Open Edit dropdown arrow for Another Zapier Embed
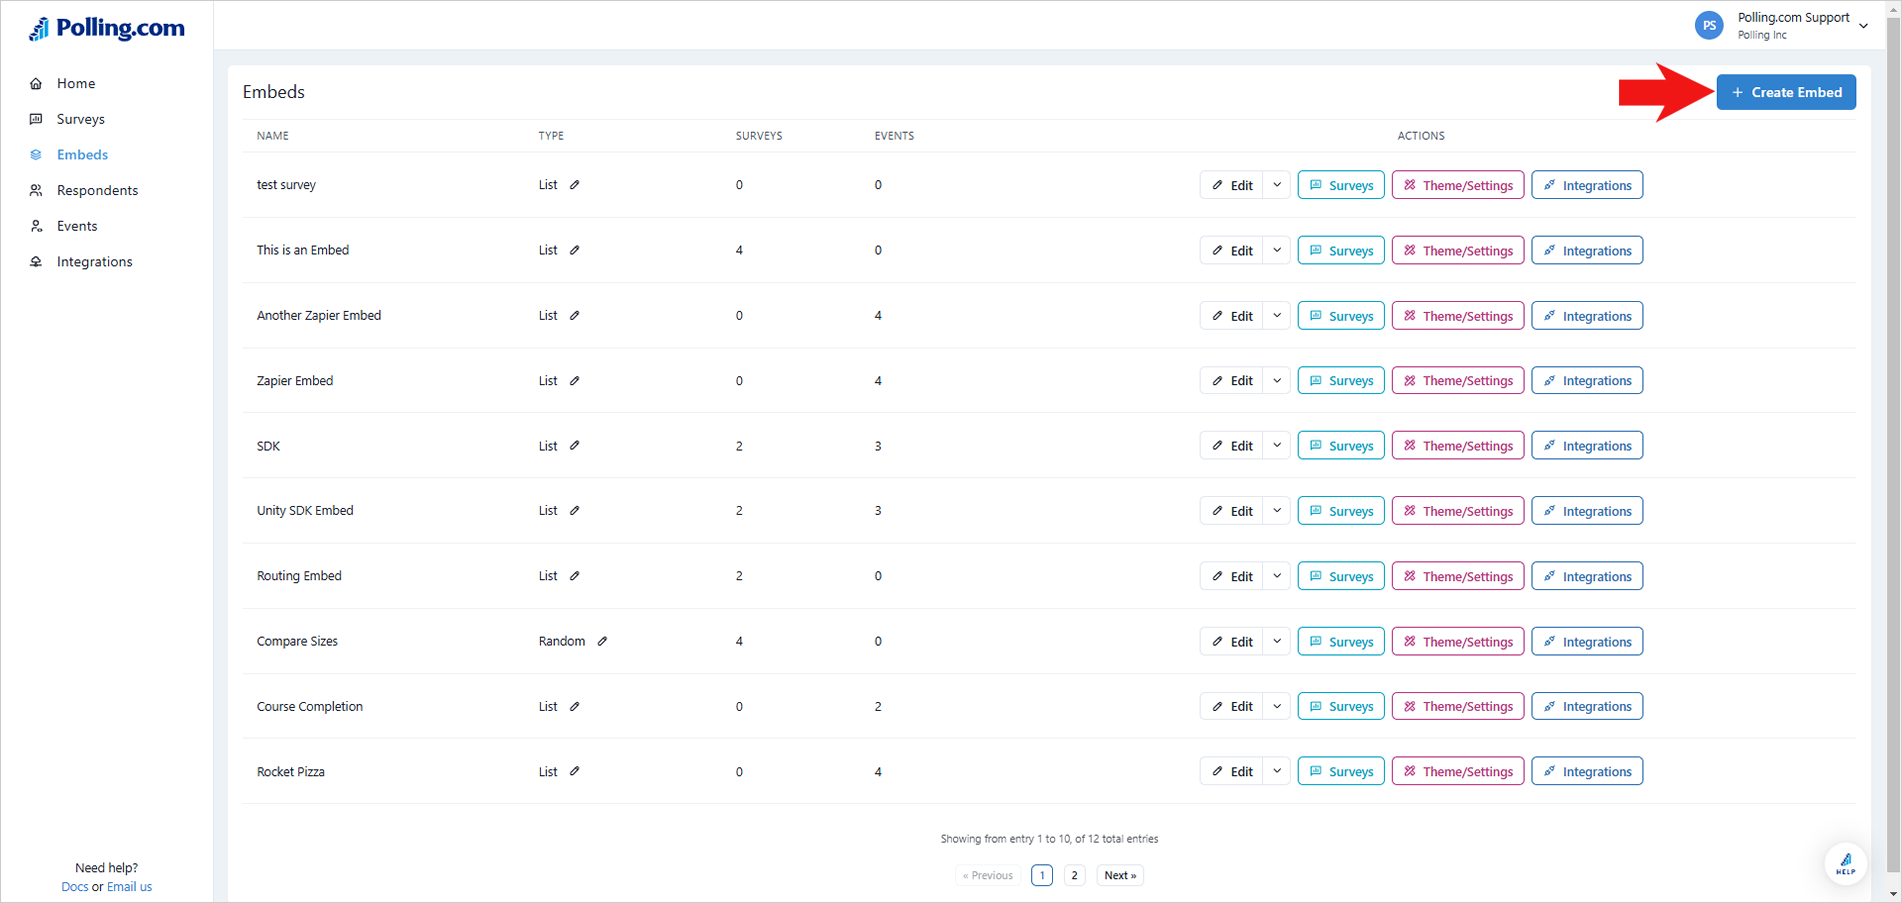Viewport: 1902px width, 903px height. click(x=1277, y=316)
